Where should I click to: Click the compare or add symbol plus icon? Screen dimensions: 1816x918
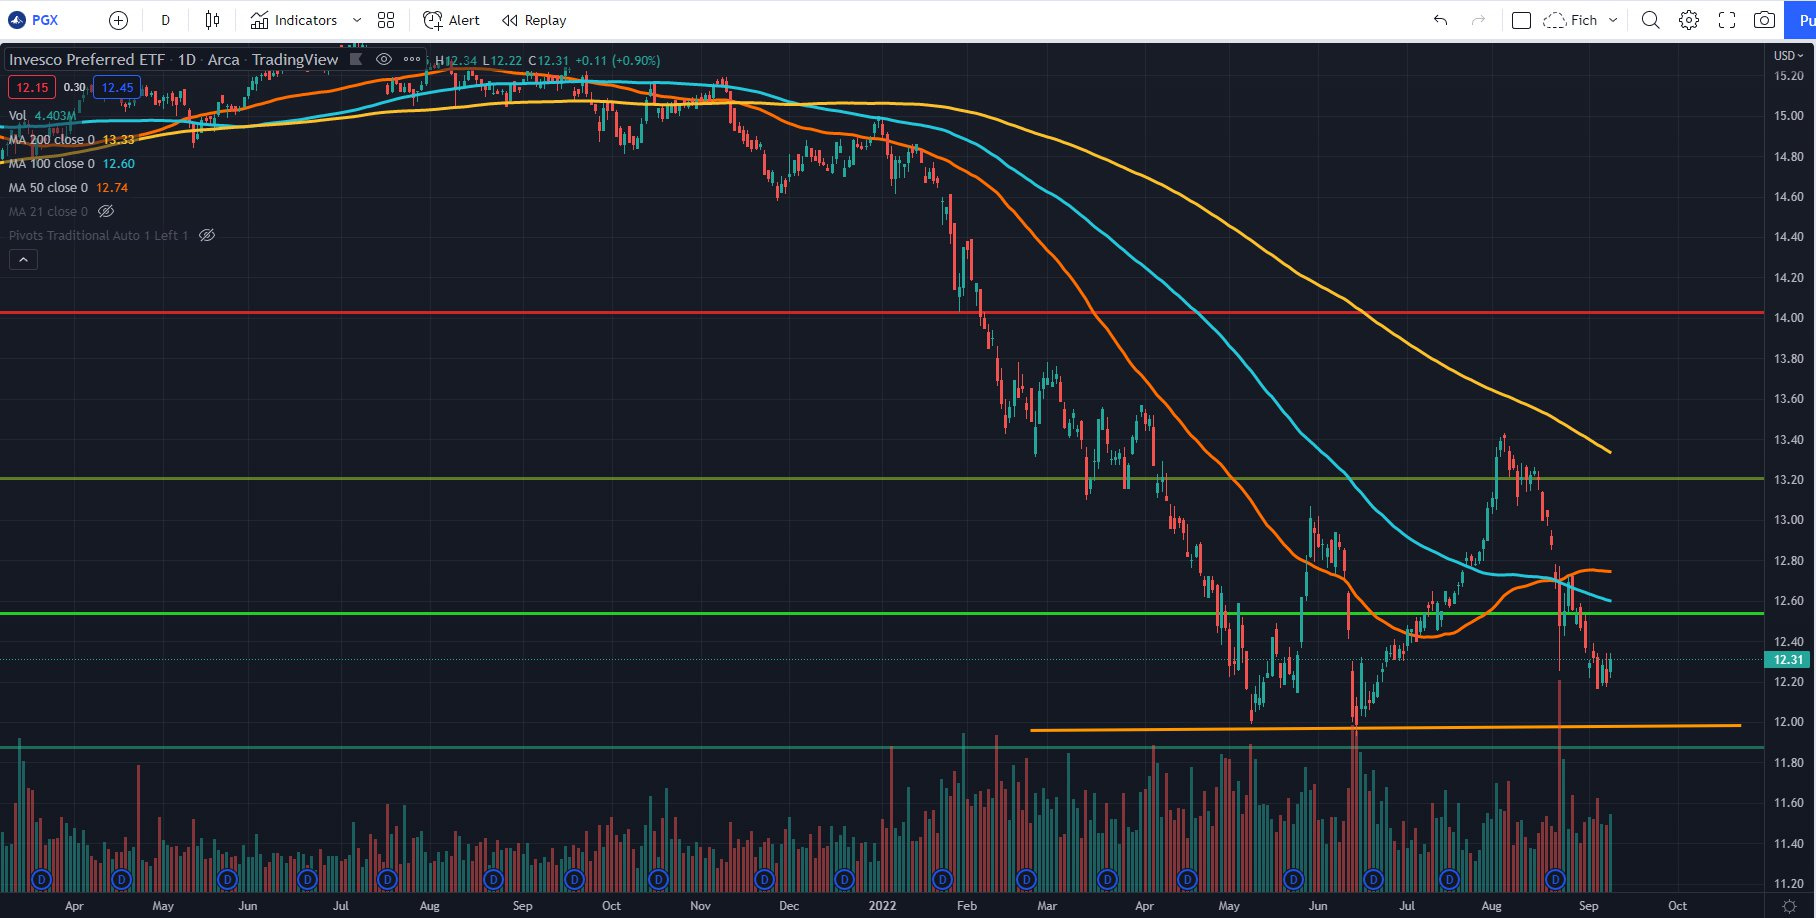(118, 20)
